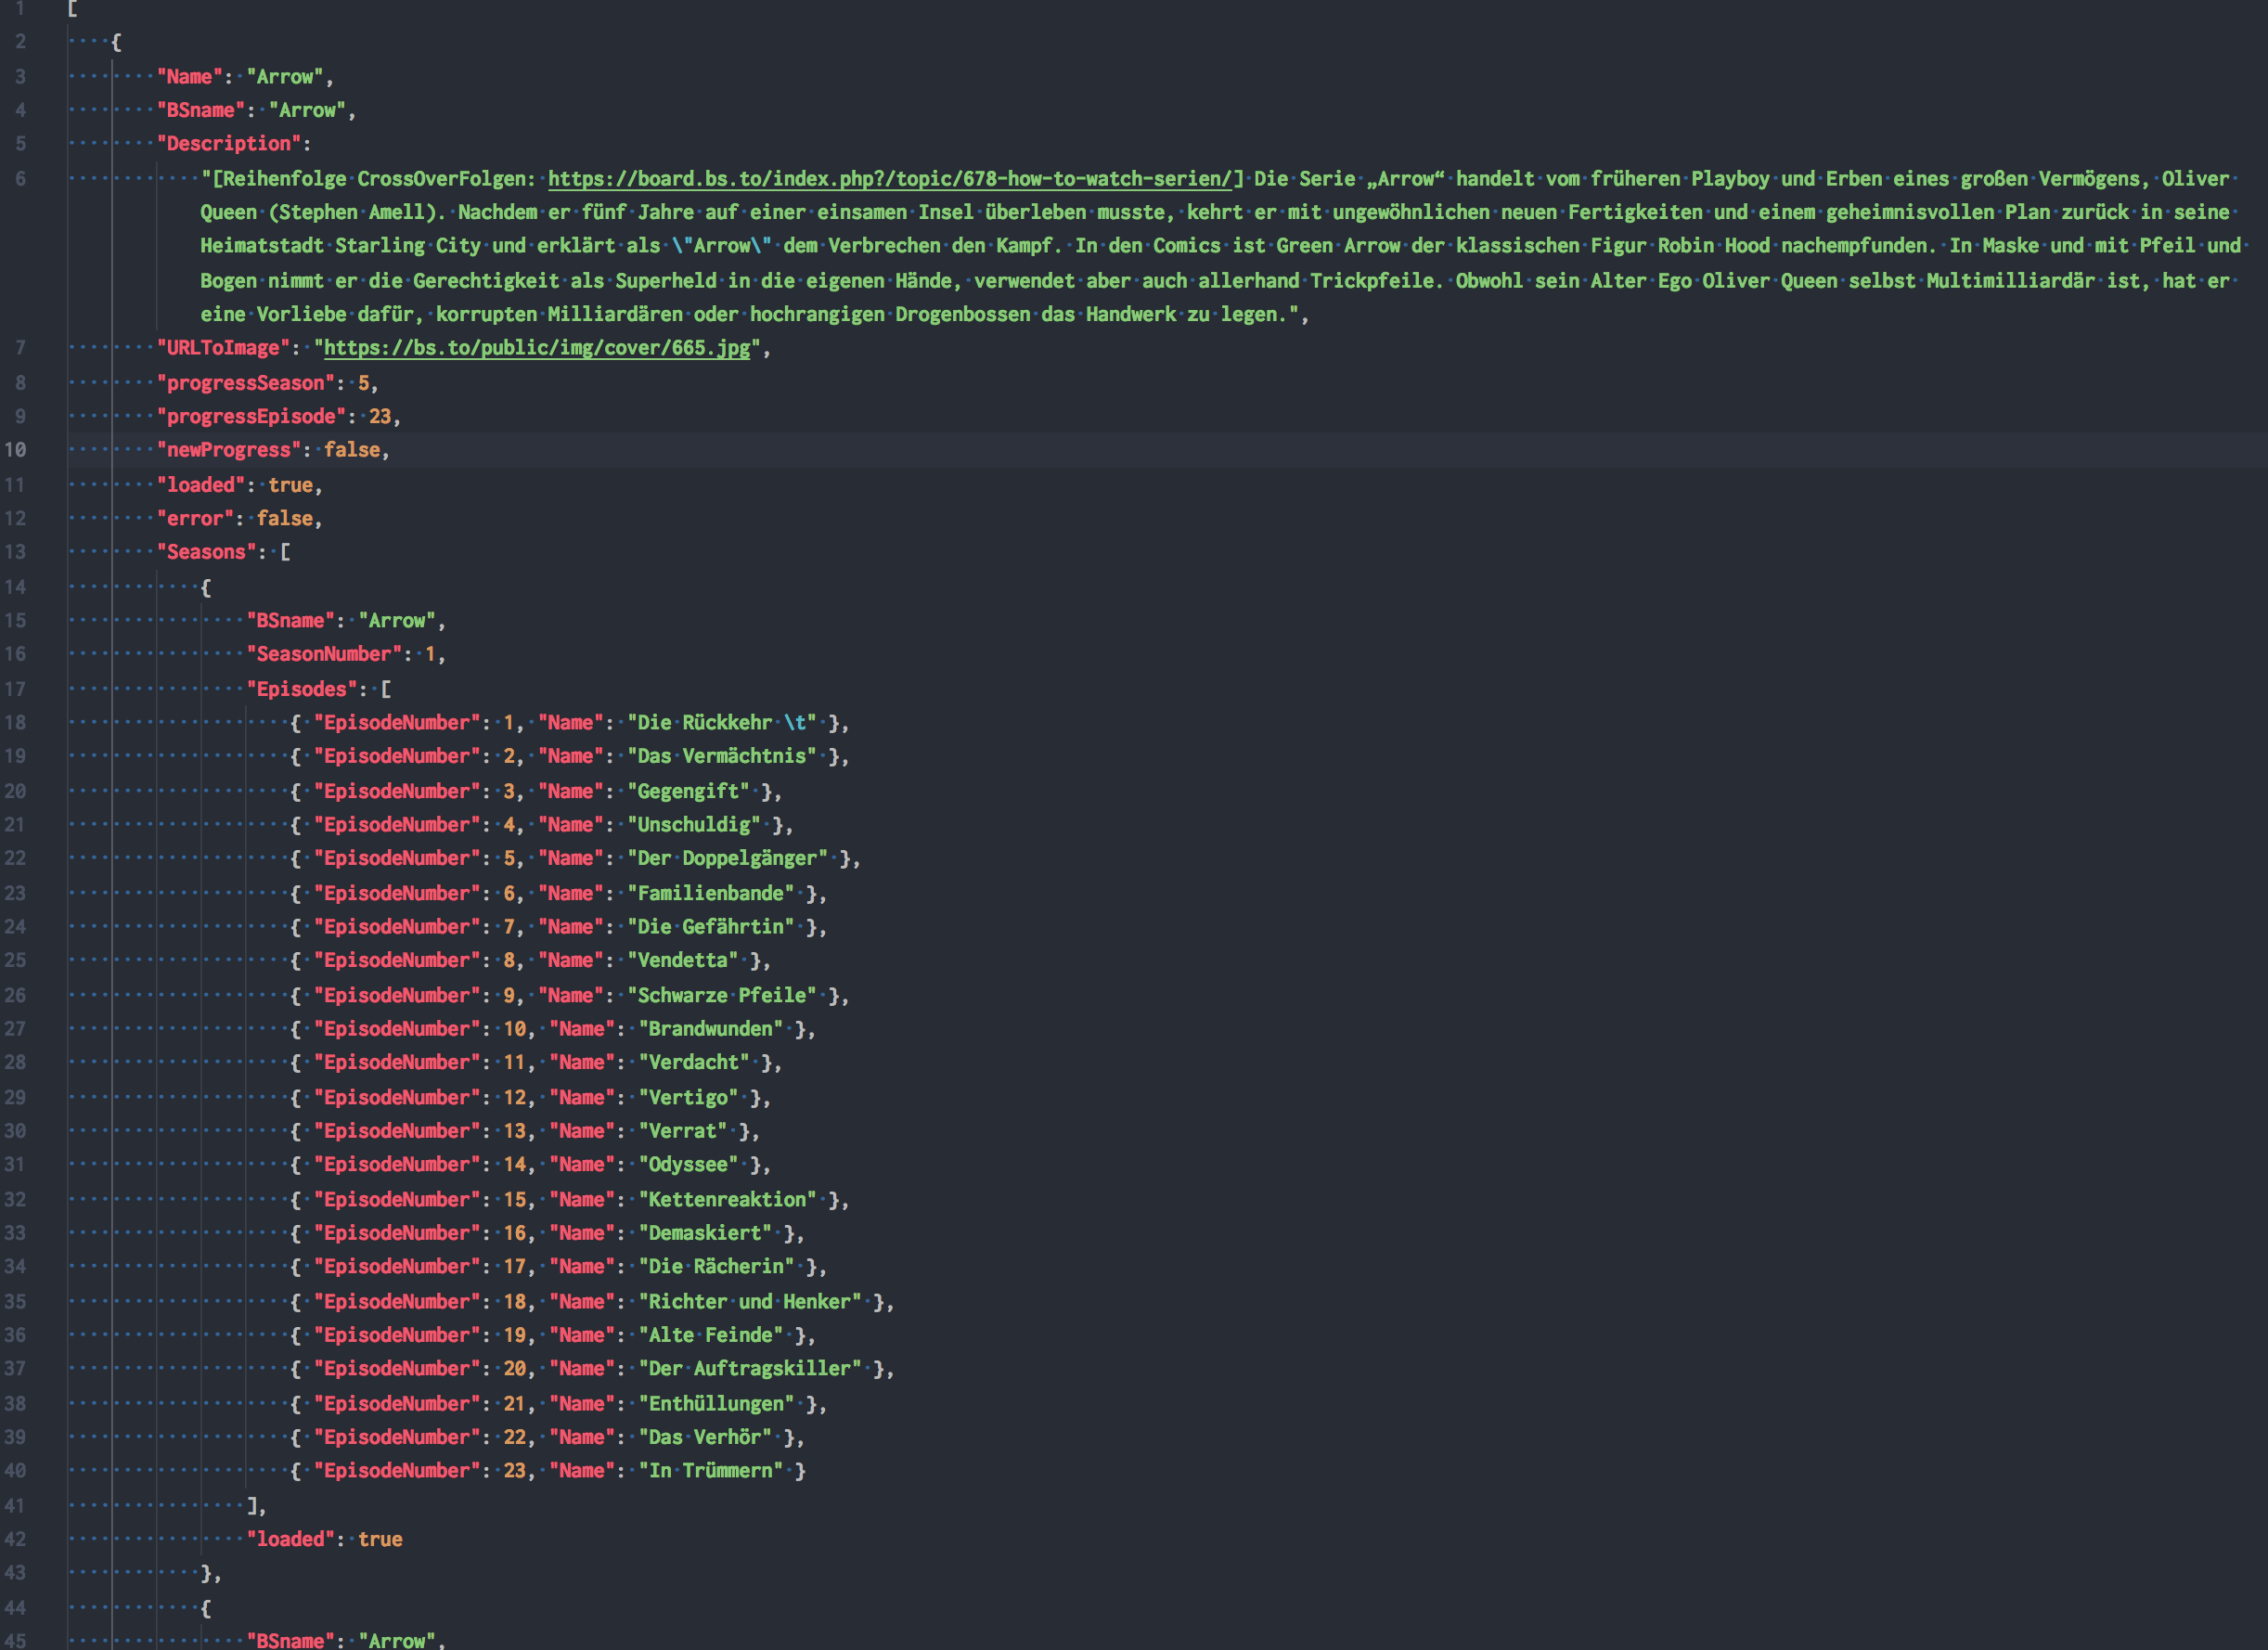Image resolution: width=2268 pixels, height=1650 pixels.
Task: Click the EpisodeNumber value 20
Action: coord(514,1368)
